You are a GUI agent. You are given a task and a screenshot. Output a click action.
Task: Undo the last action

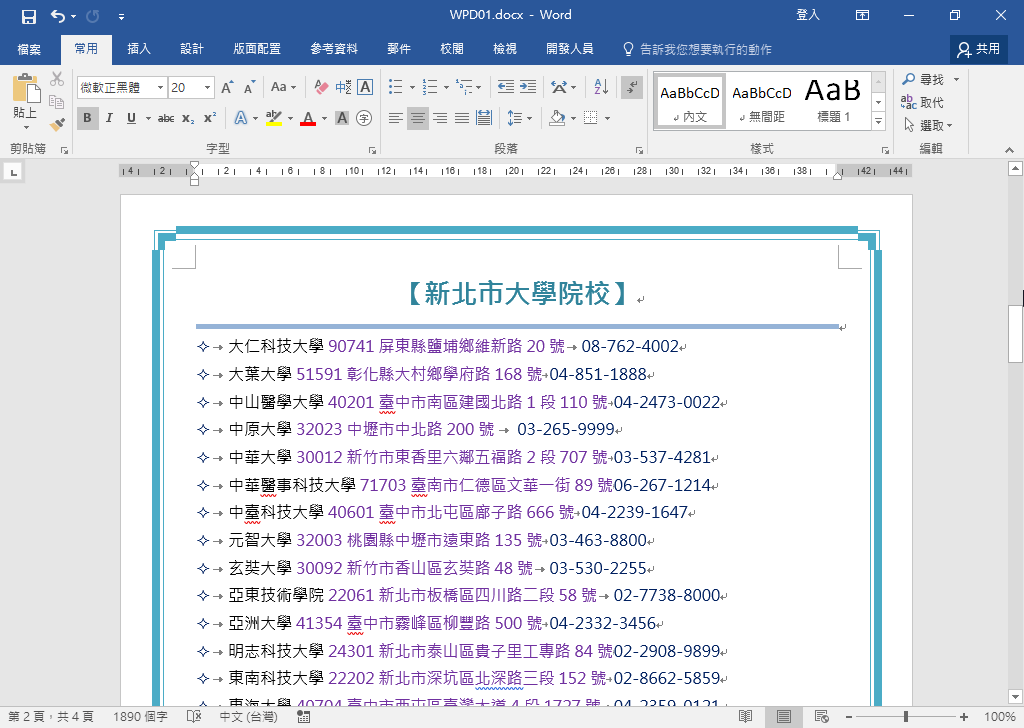click(x=58, y=16)
